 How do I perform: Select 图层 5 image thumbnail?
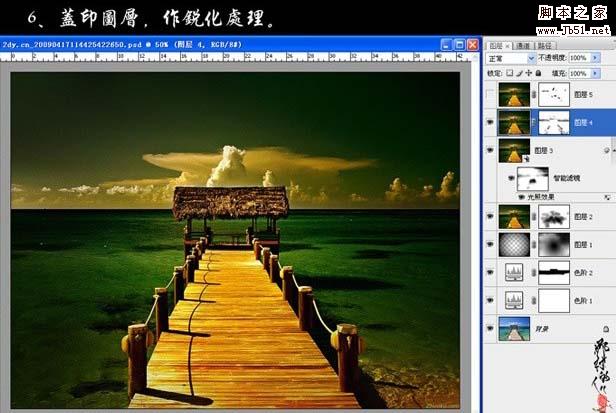tap(514, 94)
